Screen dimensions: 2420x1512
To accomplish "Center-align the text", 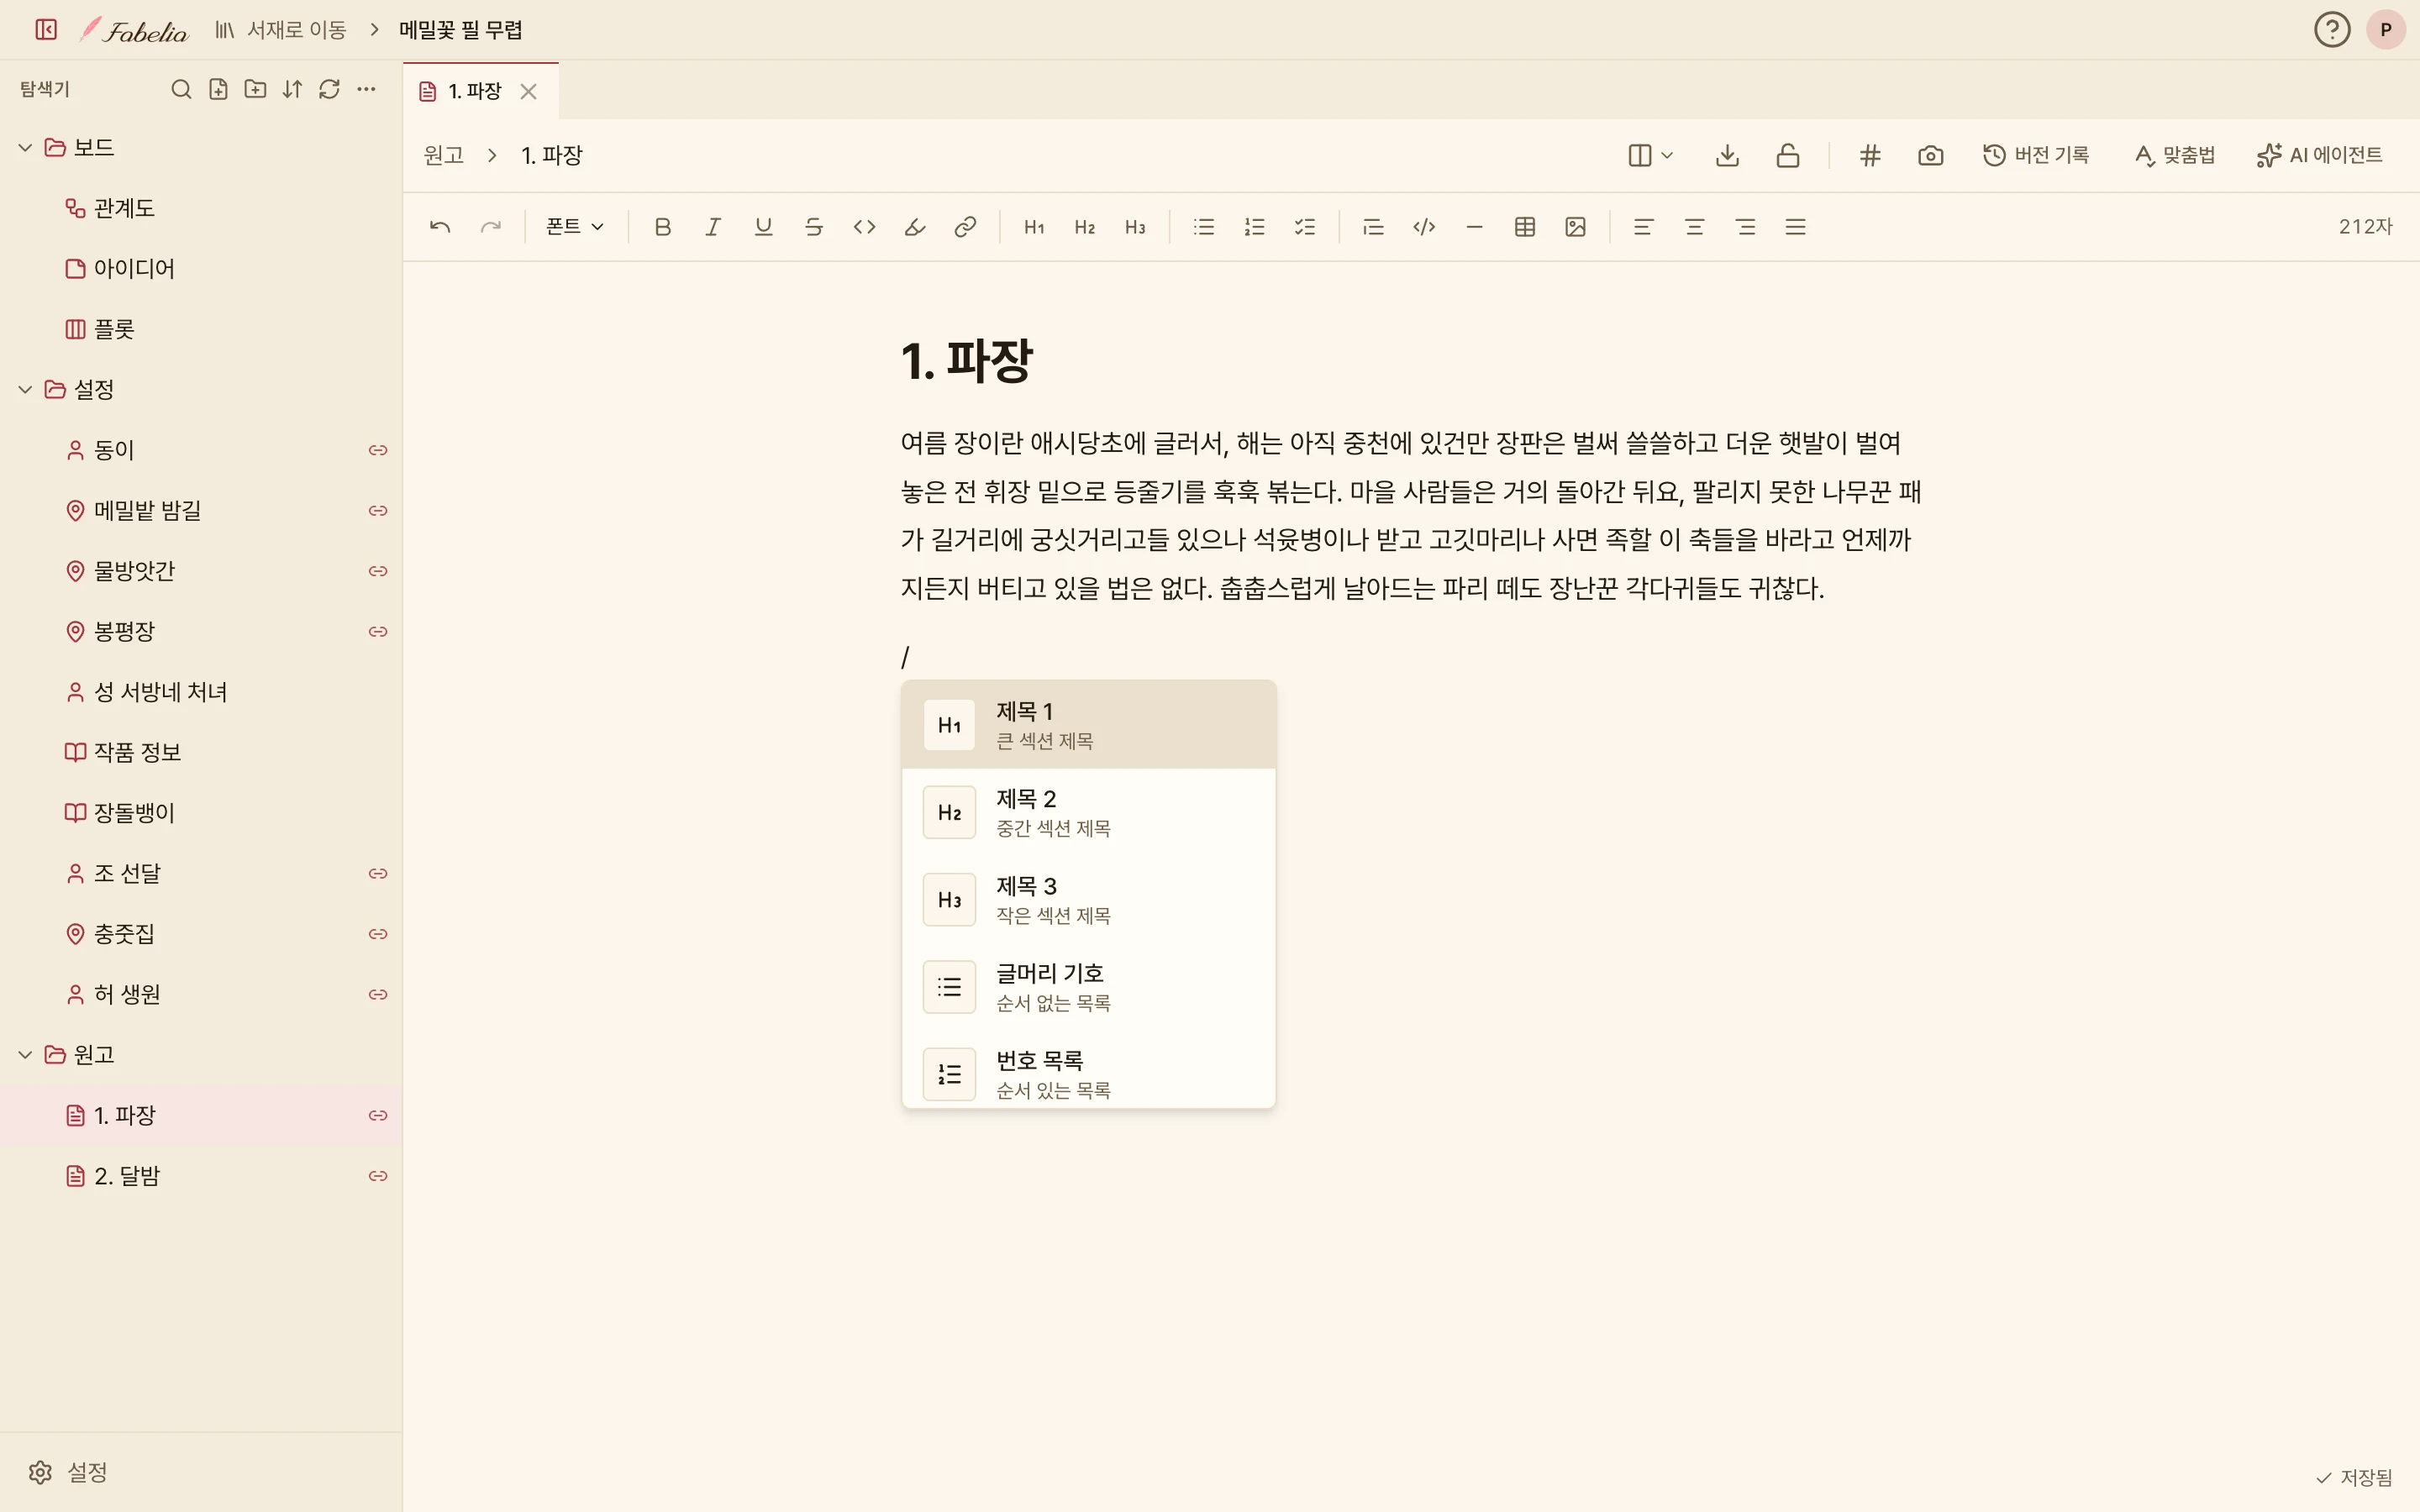I will click(x=1694, y=227).
